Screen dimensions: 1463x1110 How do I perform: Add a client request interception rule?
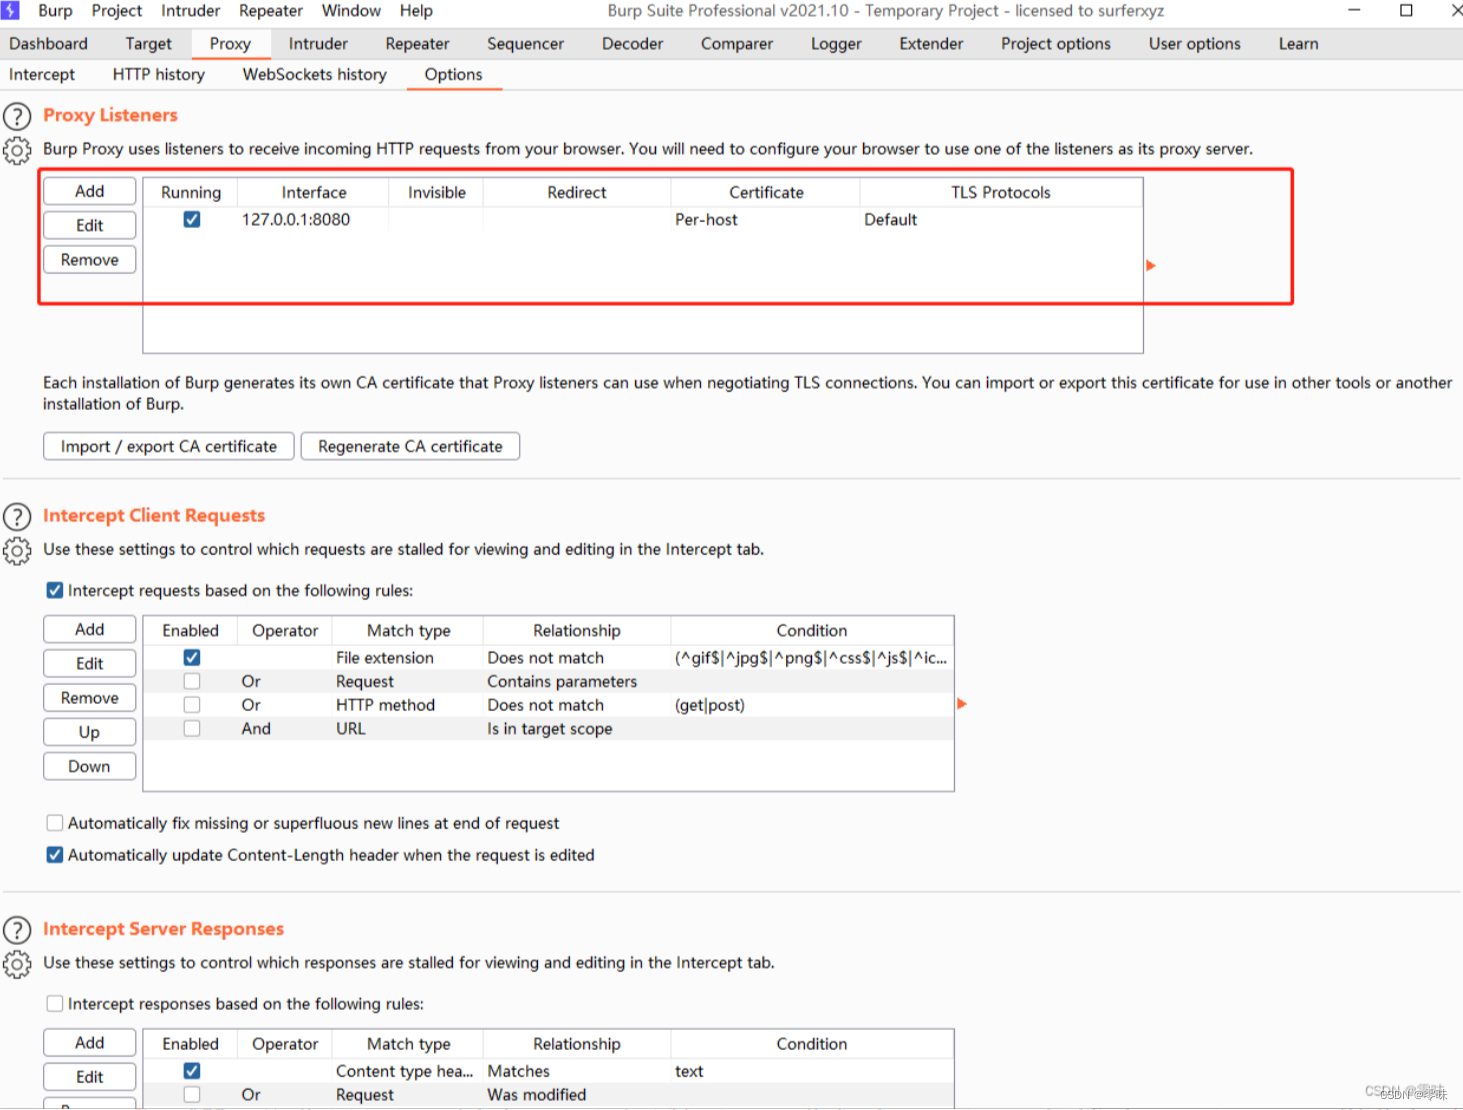[x=90, y=629]
